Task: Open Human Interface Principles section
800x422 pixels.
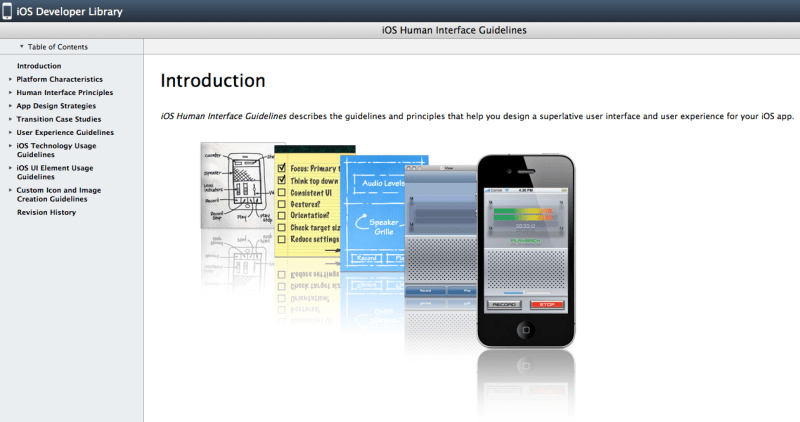Action: pyautogui.click(x=65, y=92)
